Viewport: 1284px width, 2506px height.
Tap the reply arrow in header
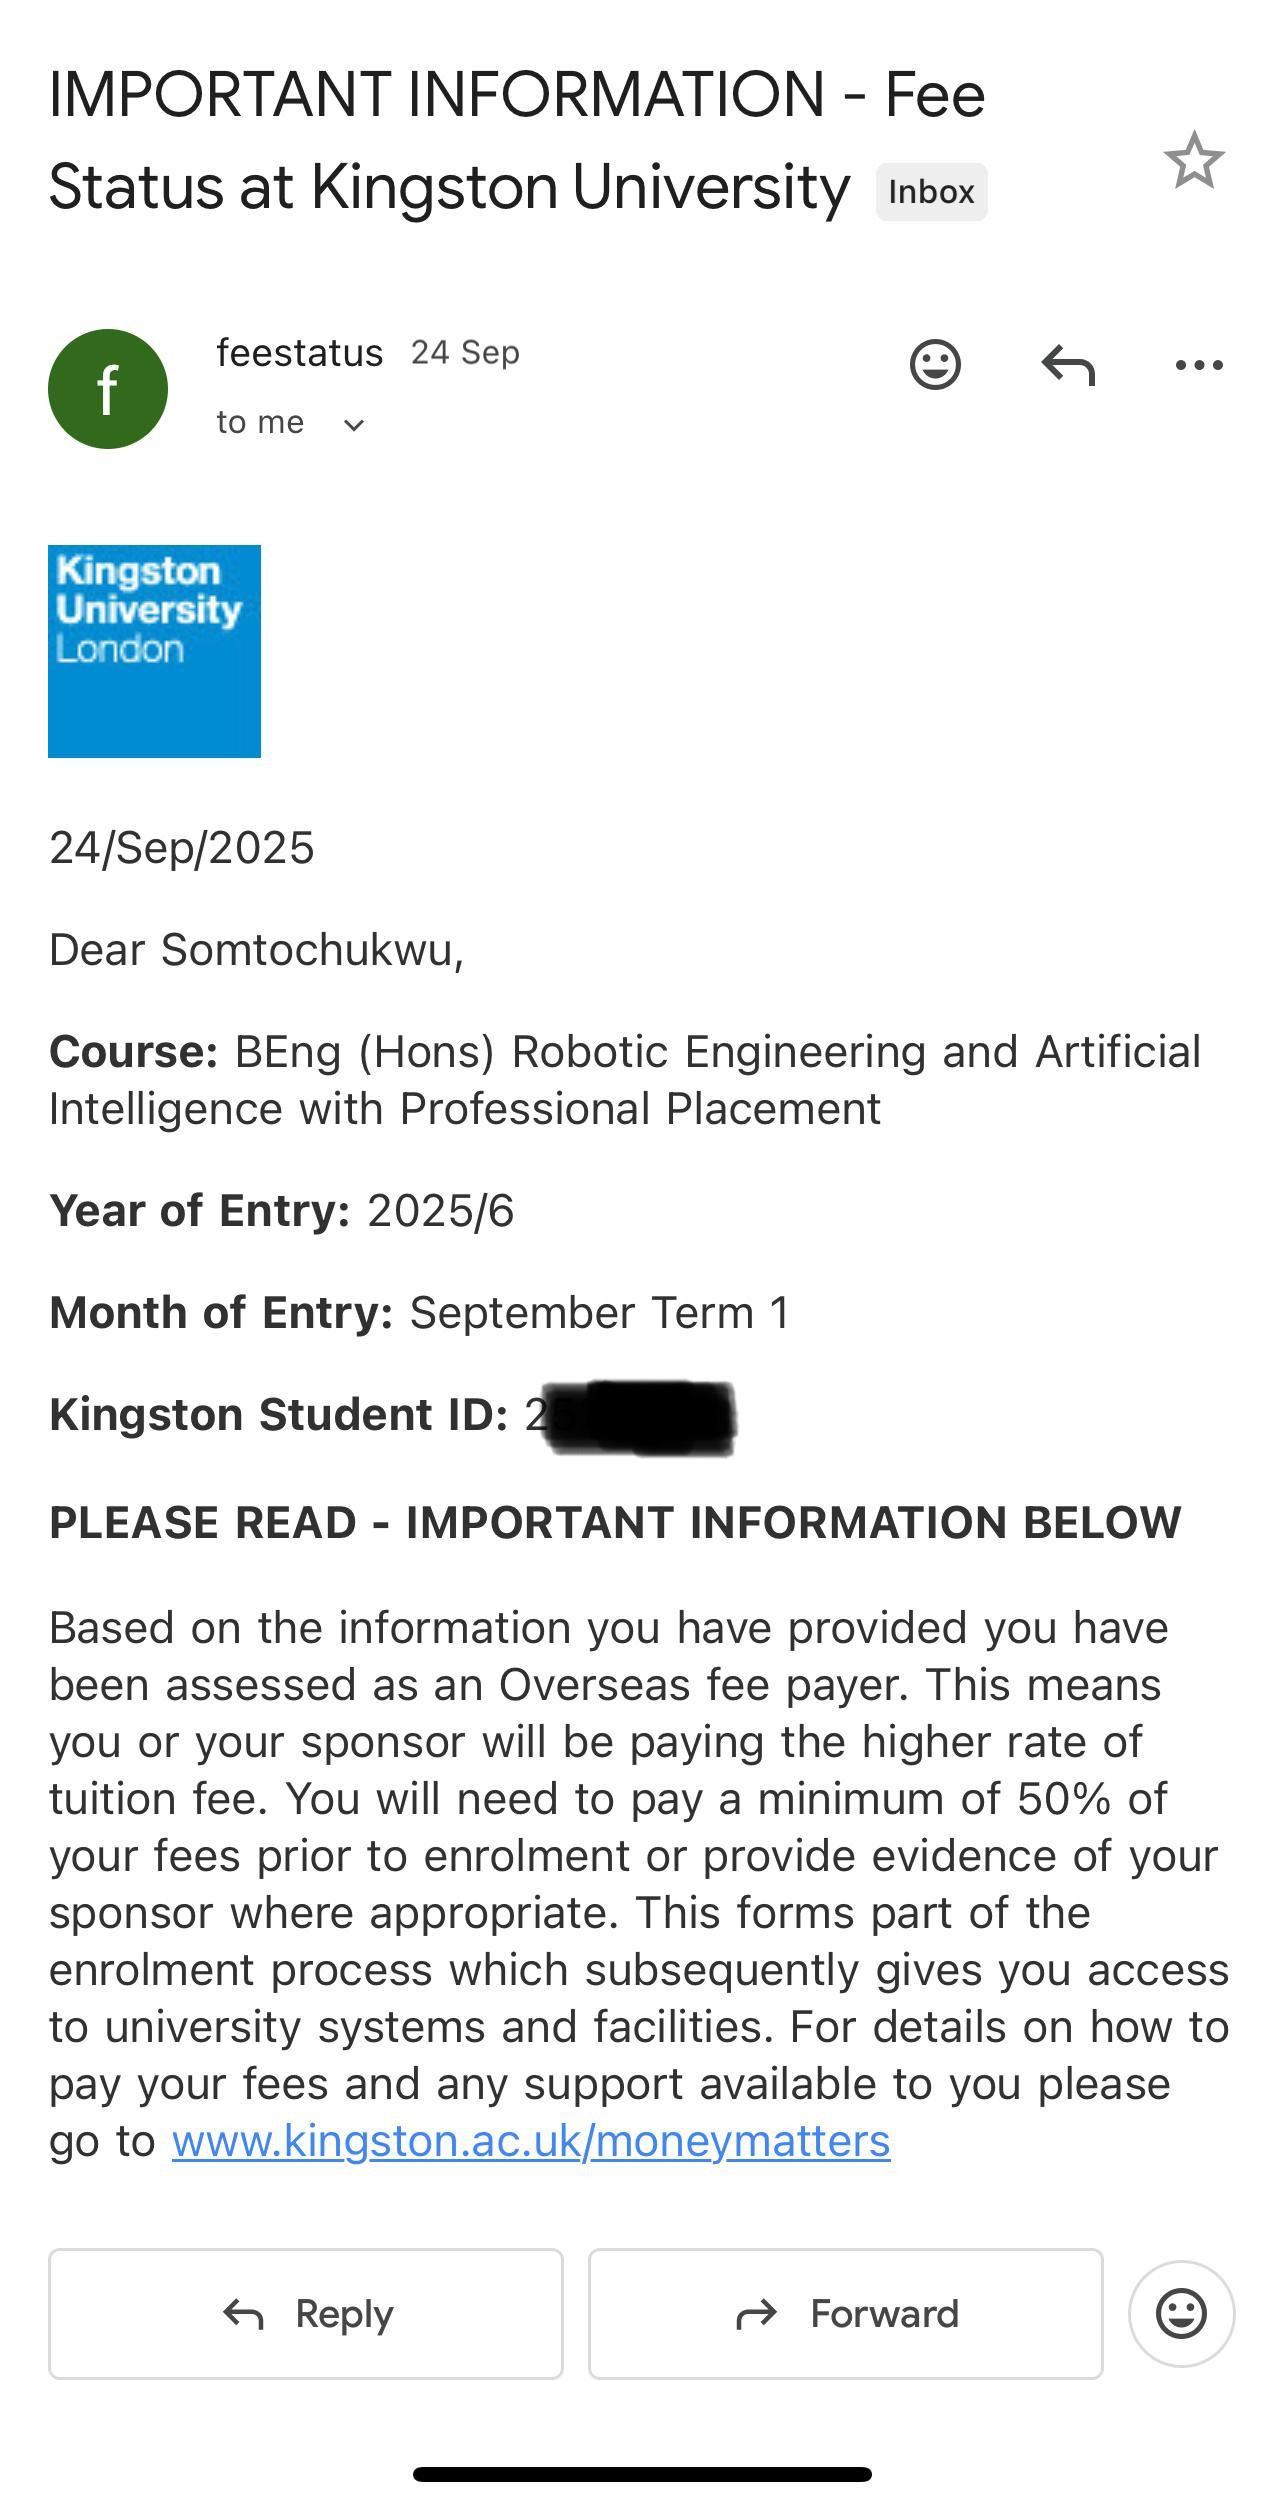tap(1068, 364)
